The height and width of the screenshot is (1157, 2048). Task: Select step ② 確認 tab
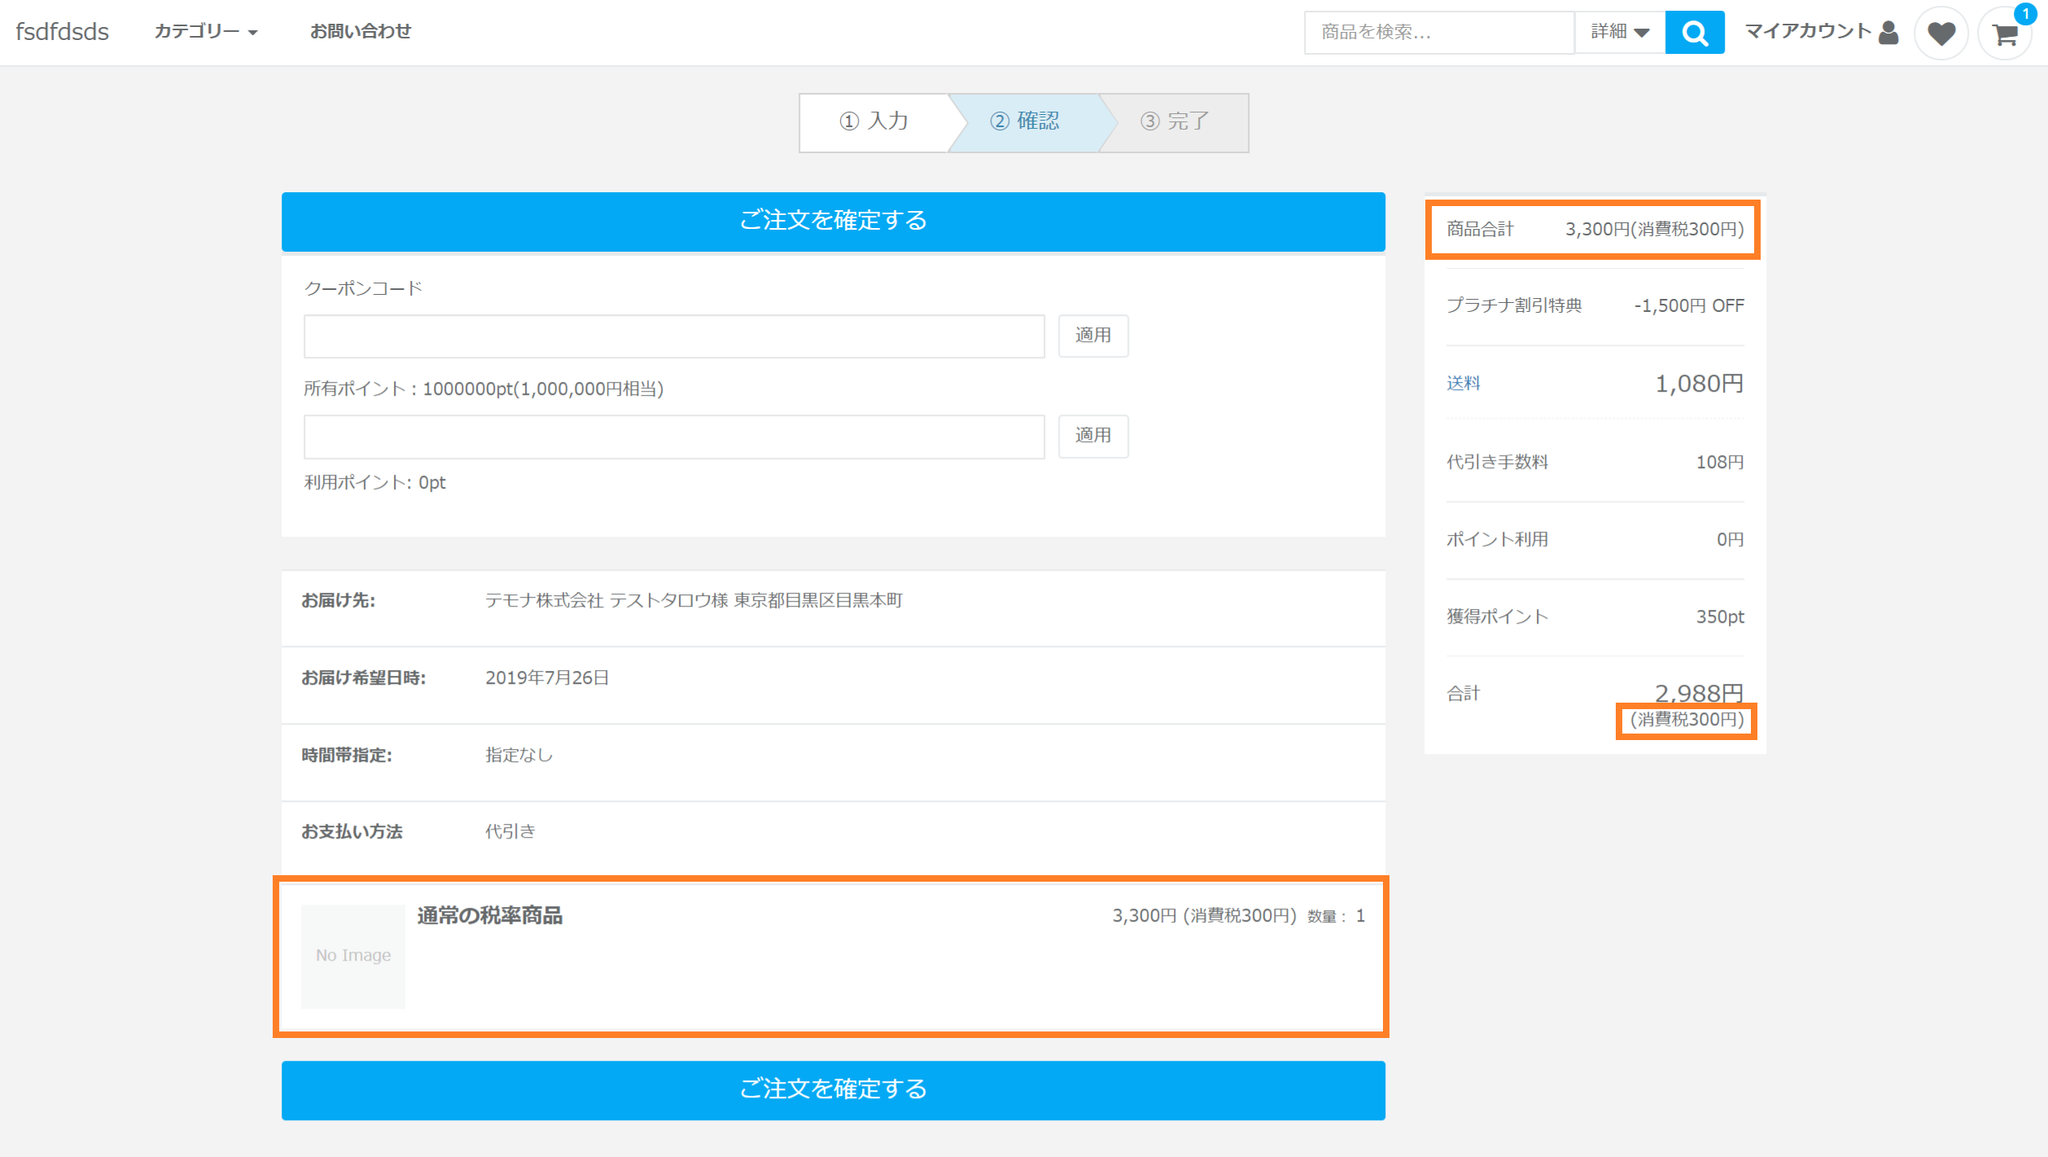[x=1024, y=122]
